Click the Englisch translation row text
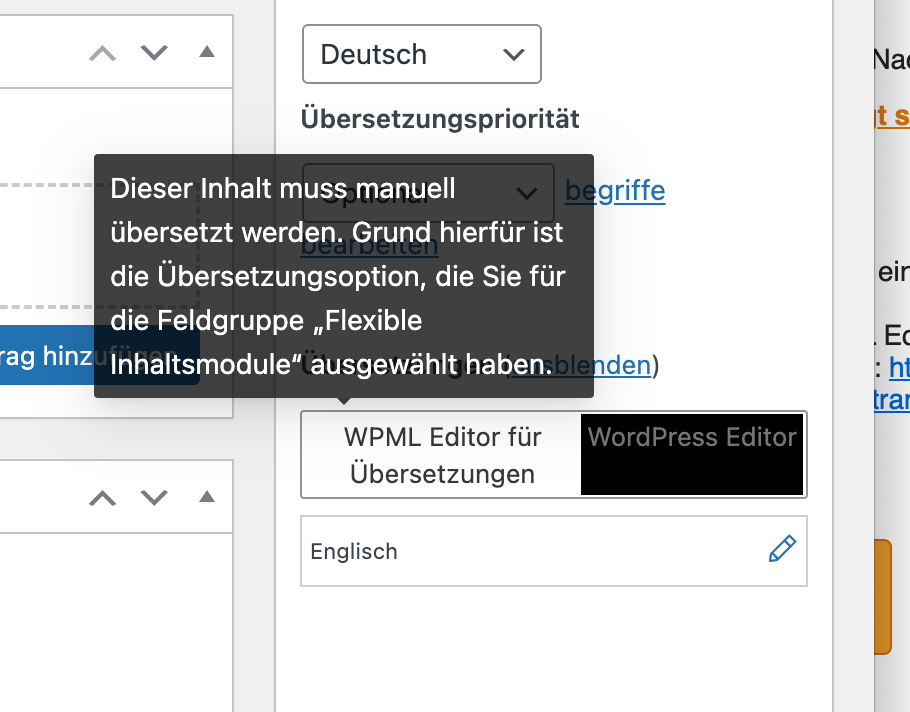The image size is (910, 712). pyautogui.click(x=354, y=551)
